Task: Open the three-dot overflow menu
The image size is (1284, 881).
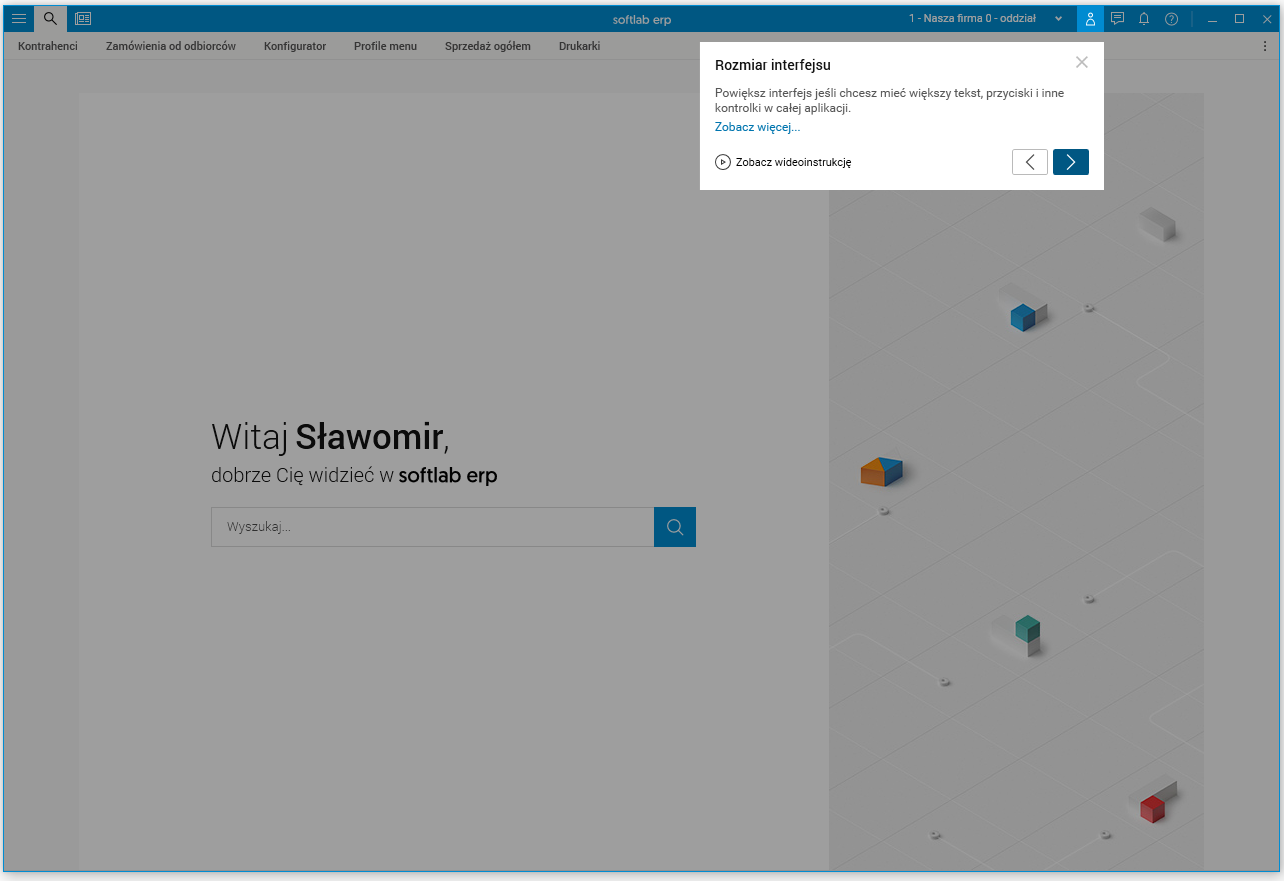Action: coord(1265,46)
